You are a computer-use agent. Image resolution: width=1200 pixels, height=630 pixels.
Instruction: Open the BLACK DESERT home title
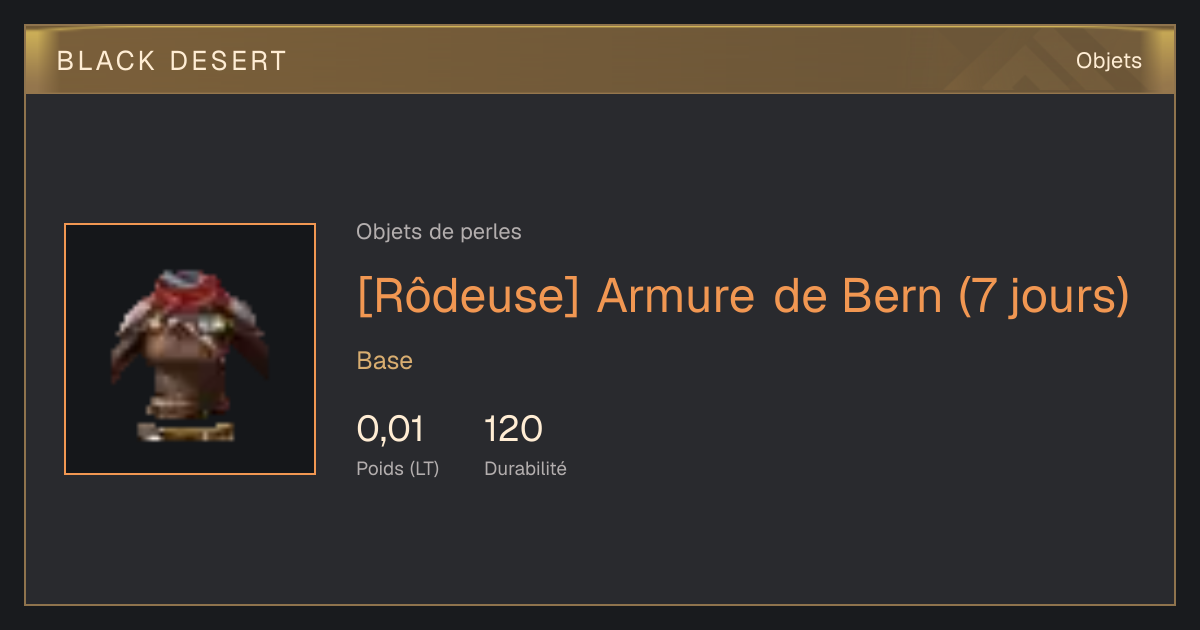(x=172, y=61)
